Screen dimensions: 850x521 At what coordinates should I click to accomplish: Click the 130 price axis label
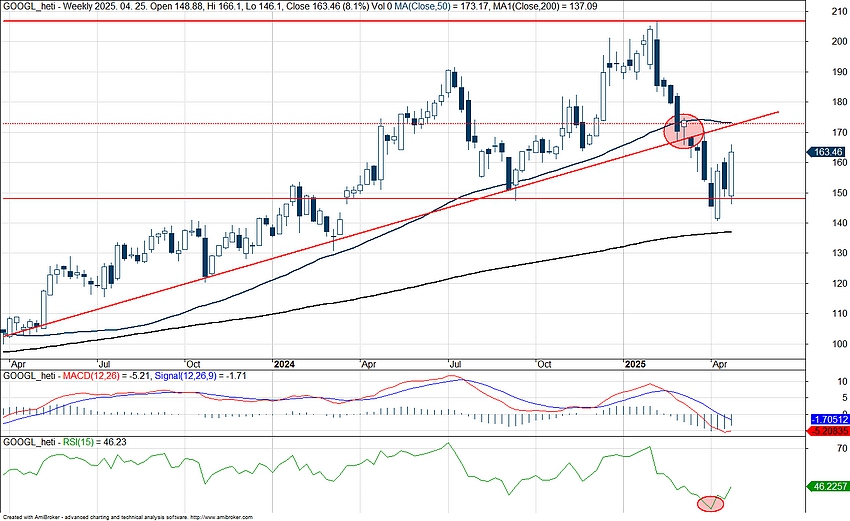pos(839,253)
